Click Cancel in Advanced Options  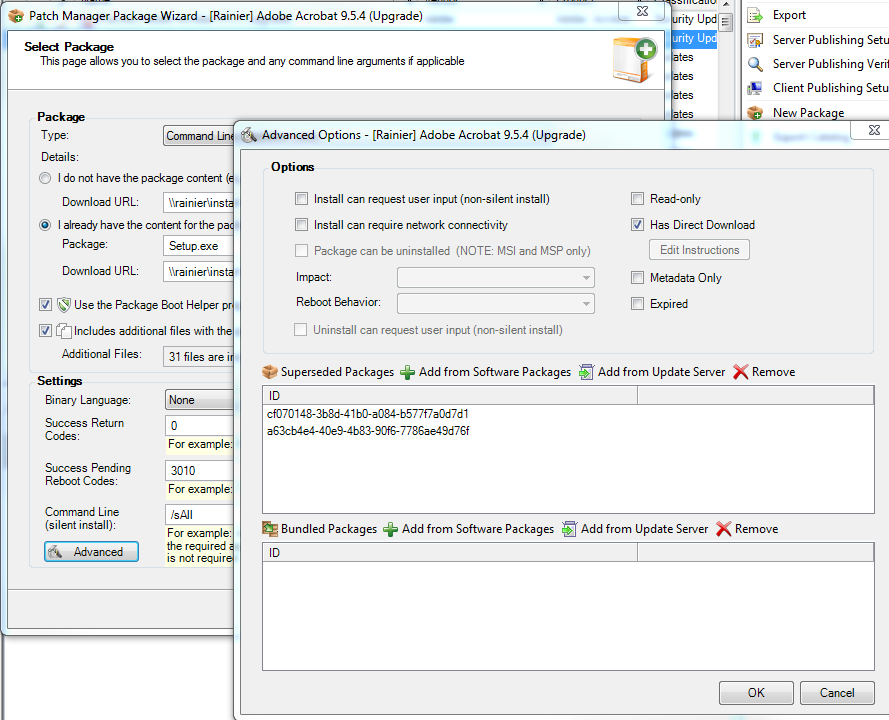click(x=837, y=693)
